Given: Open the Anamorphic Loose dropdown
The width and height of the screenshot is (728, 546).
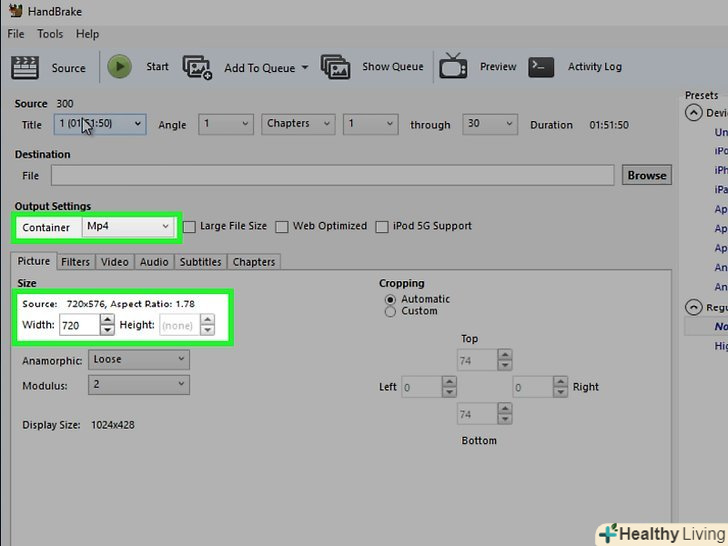Looking at the screenshot, I should (139, 359).
